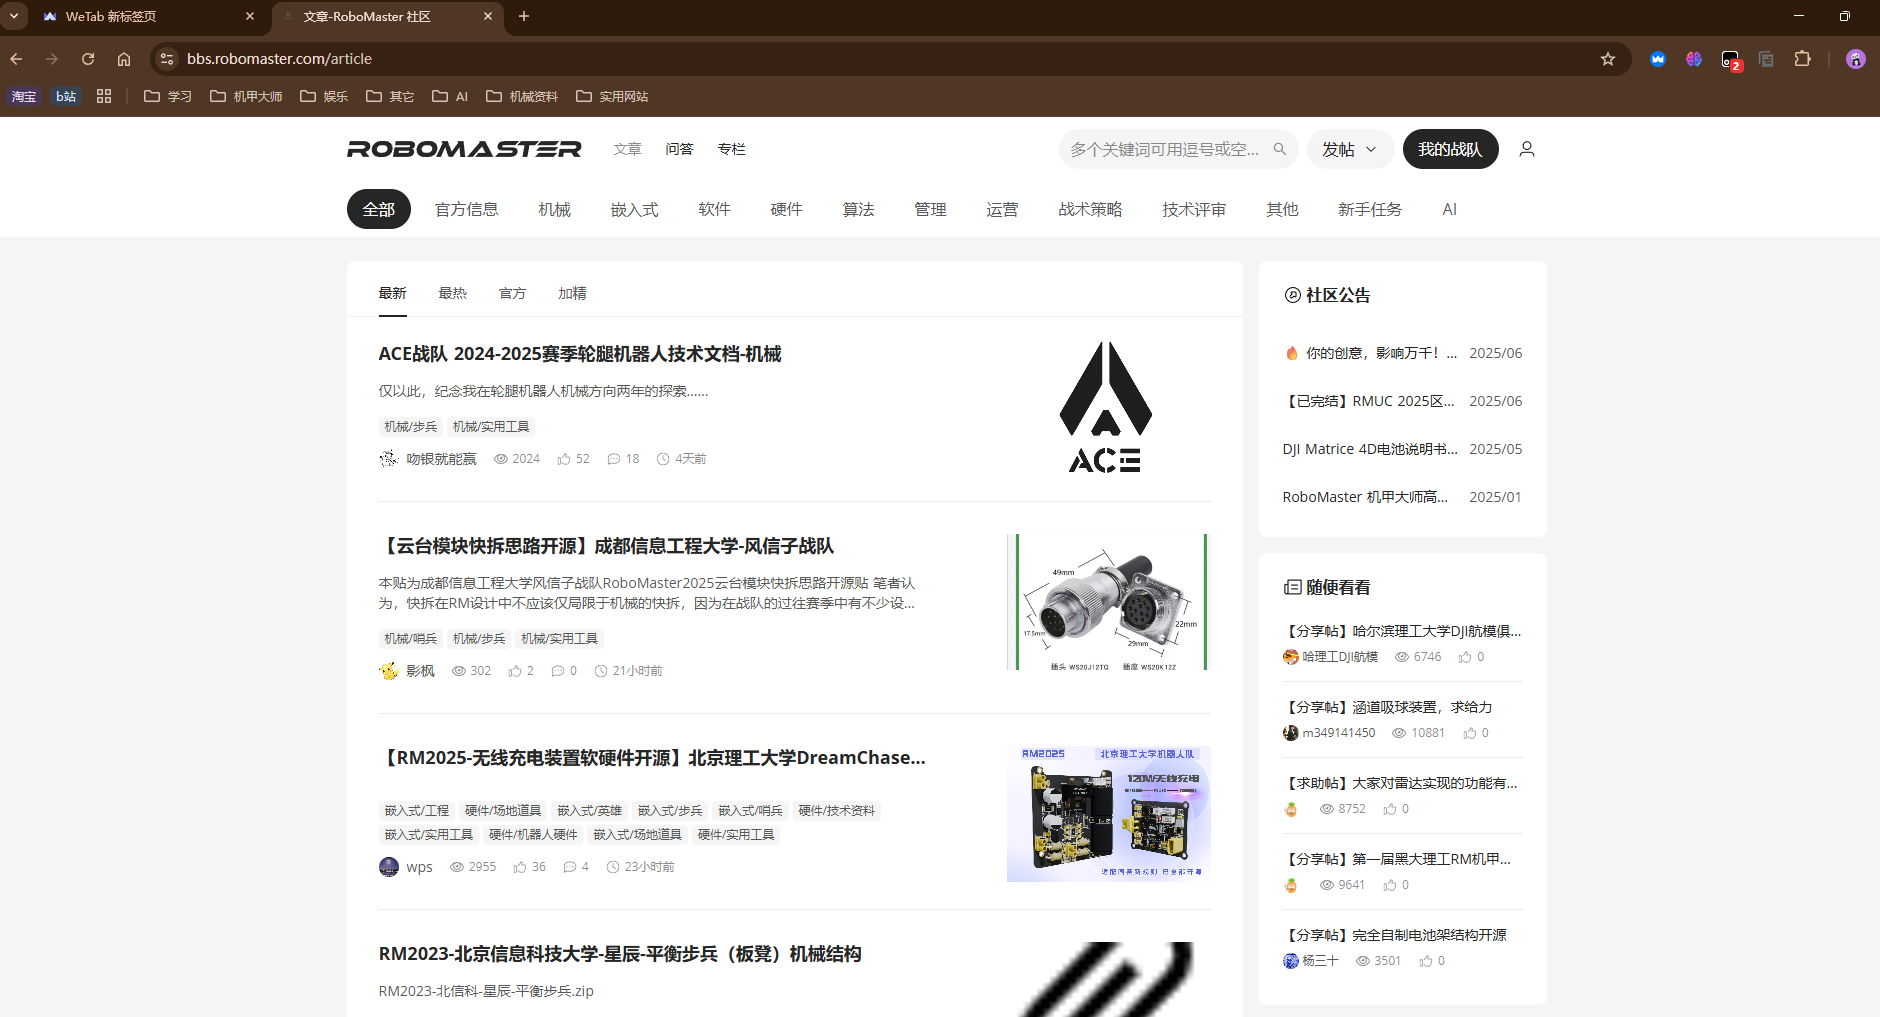
Task: Open article RM2023-北京信息科技大学-星辰-平衡步兵
Action: point(620,954)
